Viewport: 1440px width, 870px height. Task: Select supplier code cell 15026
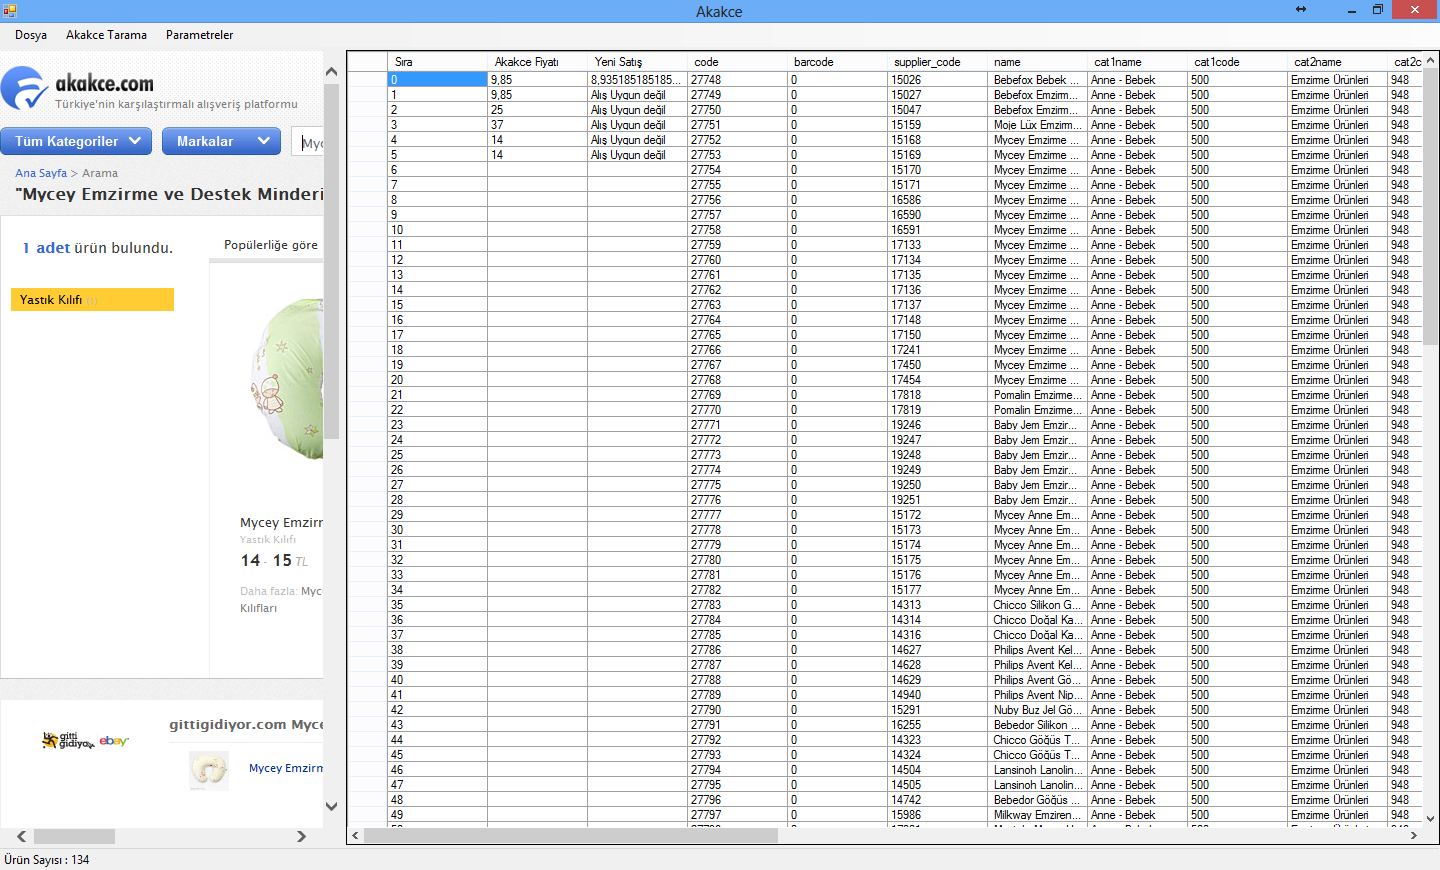point(938,80)
